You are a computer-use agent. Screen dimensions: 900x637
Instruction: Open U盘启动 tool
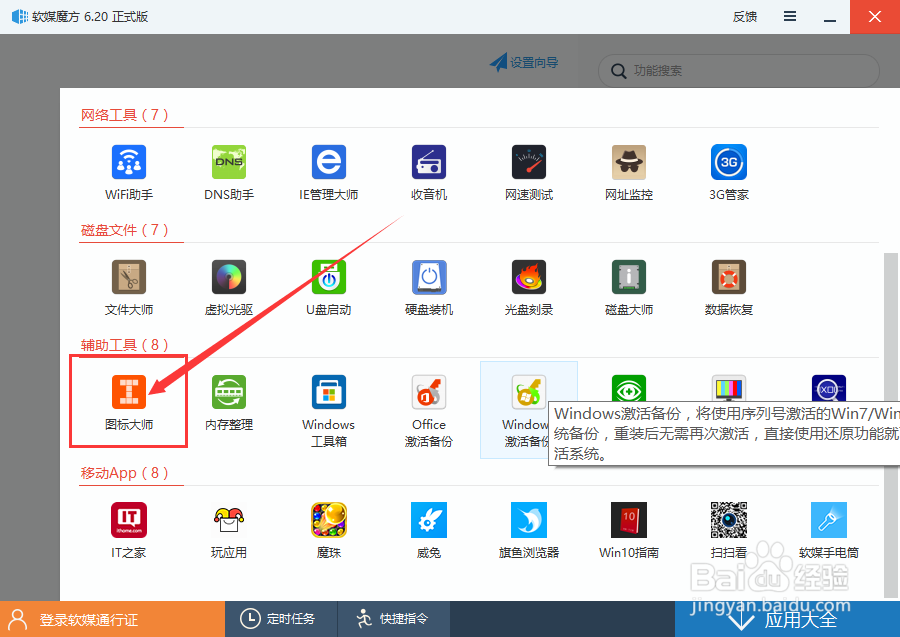point(328,288)
